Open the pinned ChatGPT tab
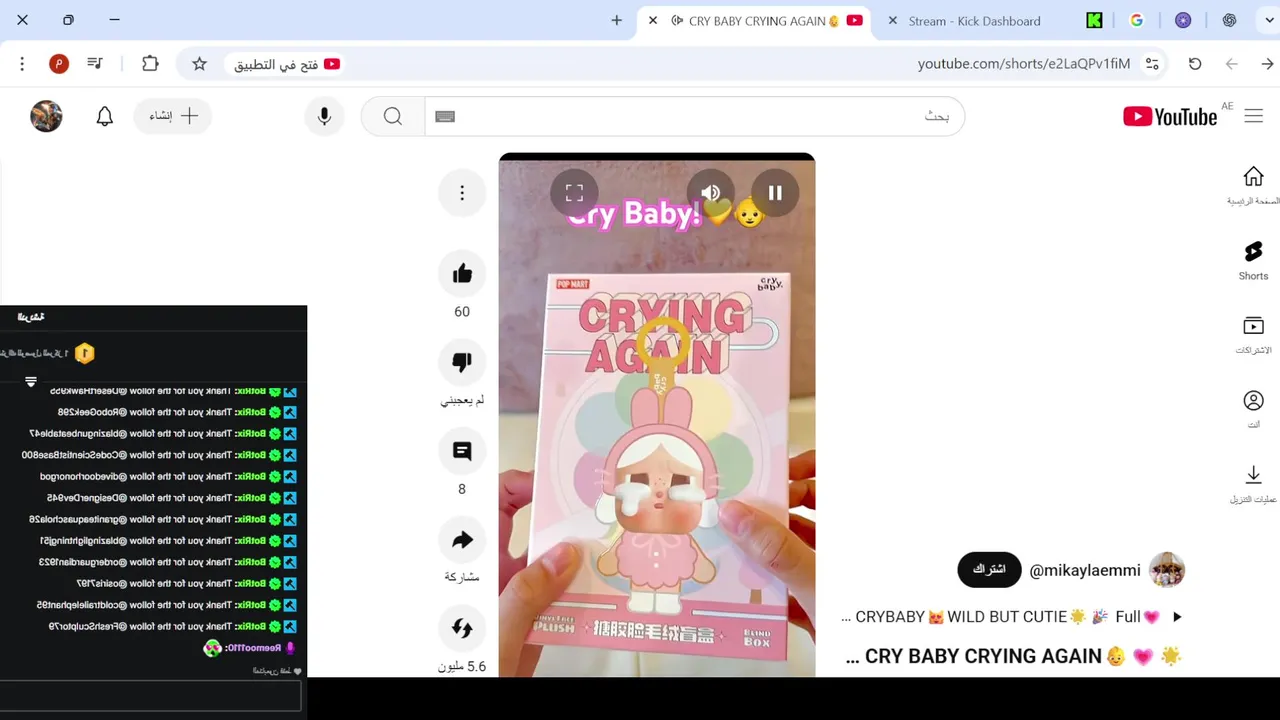Viewport: 1280px width, 720px height. [1230, 20]
